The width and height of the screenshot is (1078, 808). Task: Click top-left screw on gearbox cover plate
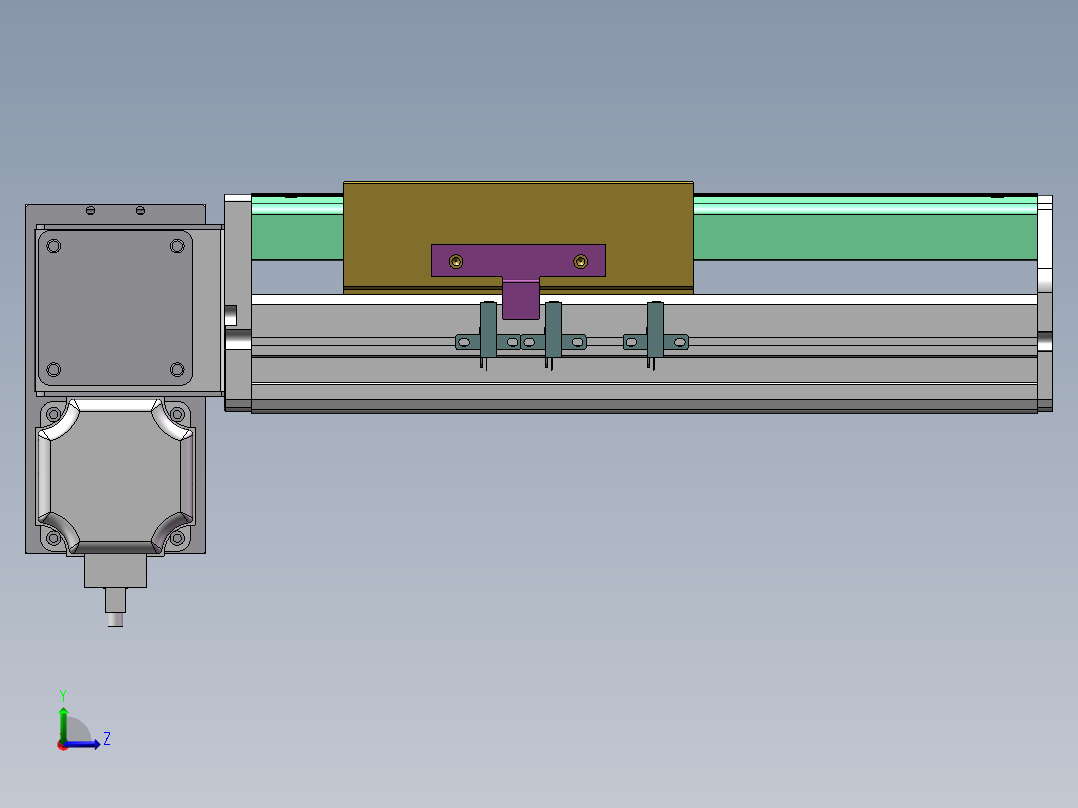point(54,246)
